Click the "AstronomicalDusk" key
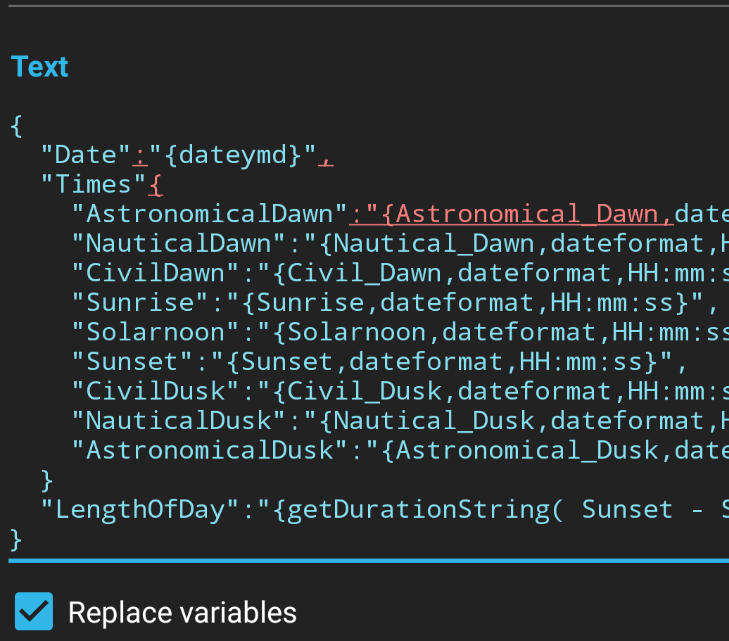This screenshot has height=641, width=729. point(209,450)
